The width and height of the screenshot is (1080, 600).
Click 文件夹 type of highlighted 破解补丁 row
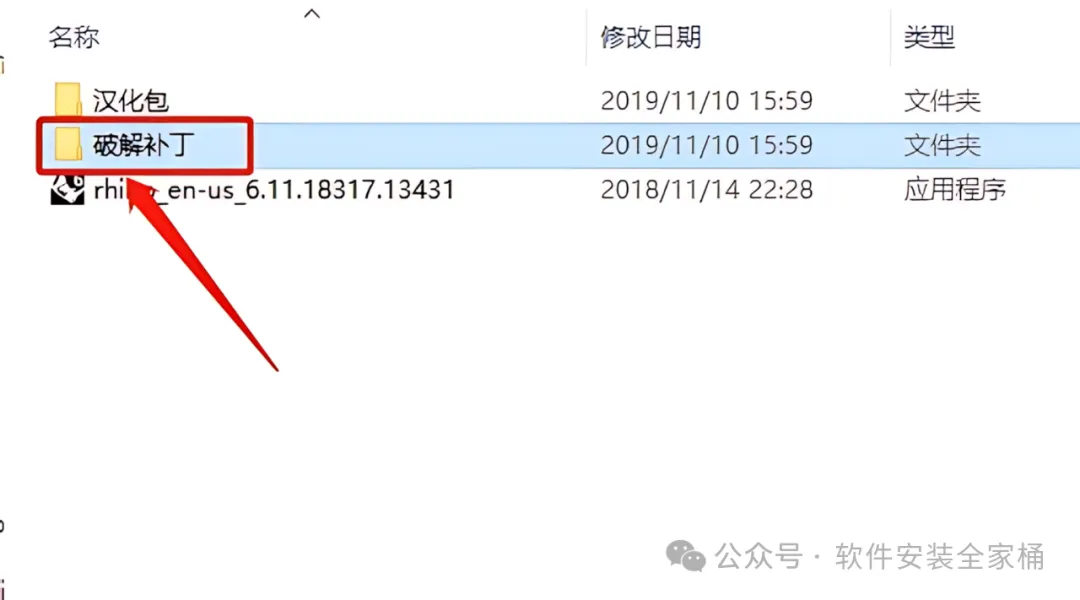tap(942, 145)
